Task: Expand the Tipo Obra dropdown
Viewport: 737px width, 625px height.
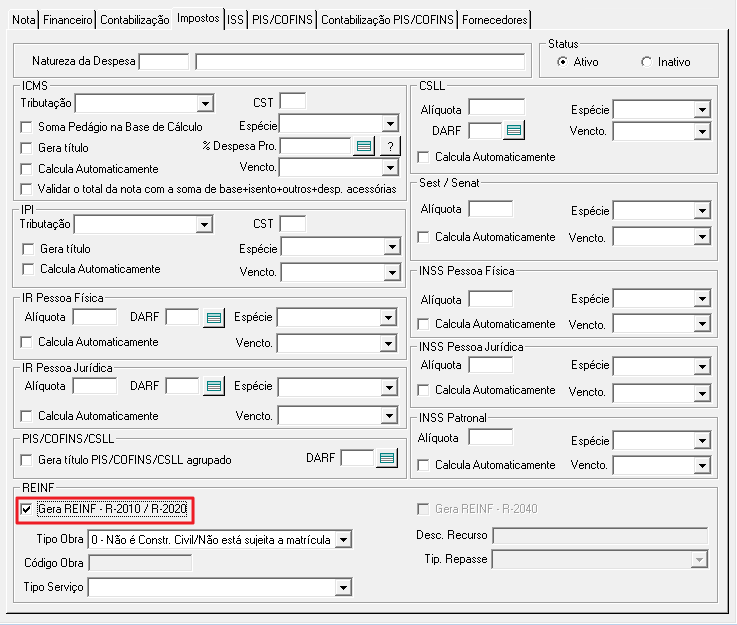Action: click(344, 540)
